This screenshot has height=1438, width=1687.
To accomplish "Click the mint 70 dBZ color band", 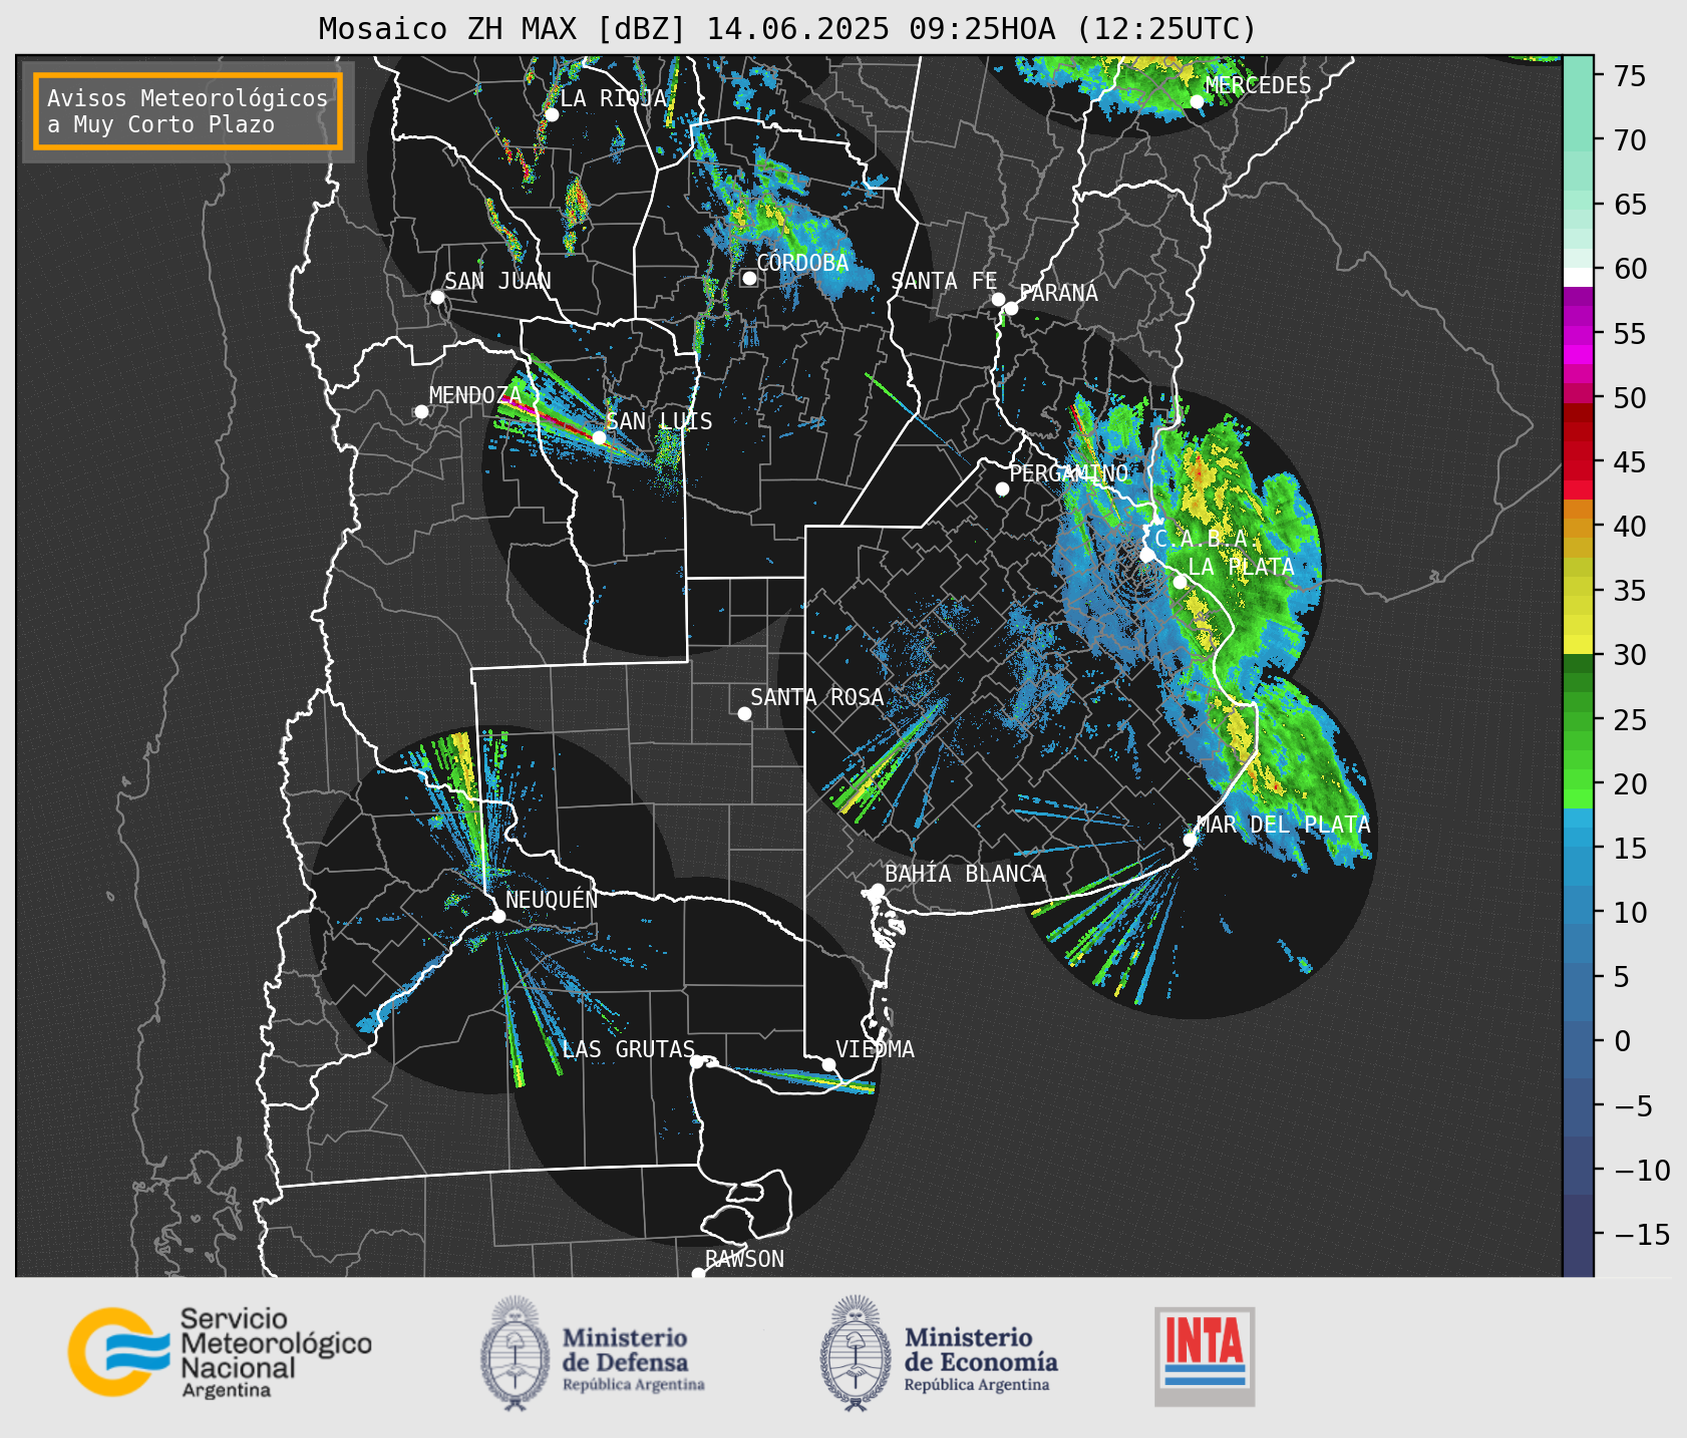I will (x=1578, y=140).
